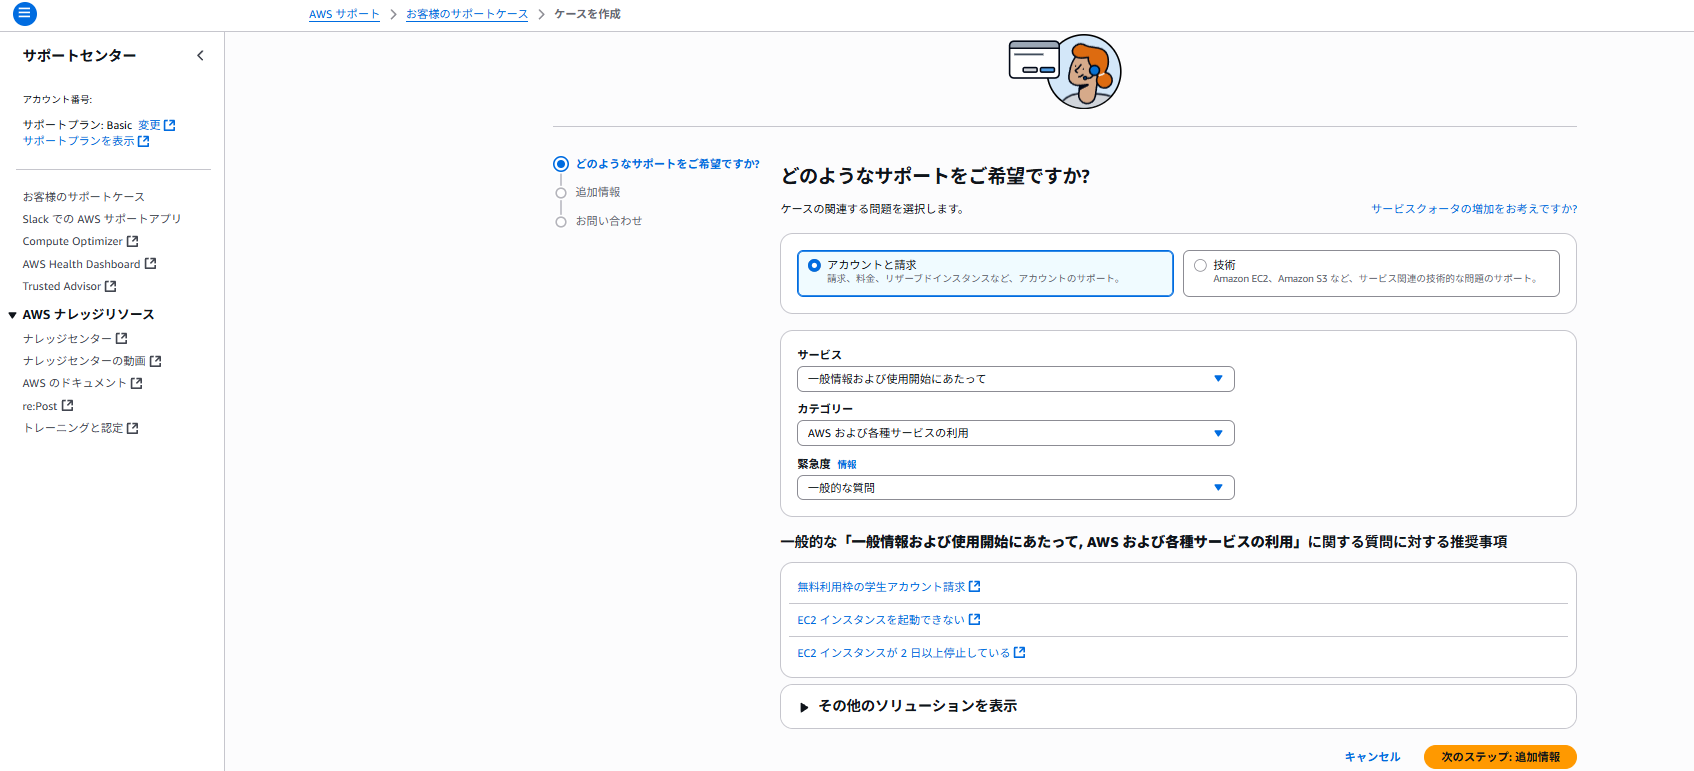Click the external icon next to トレーニングと認定

[133, 428]
